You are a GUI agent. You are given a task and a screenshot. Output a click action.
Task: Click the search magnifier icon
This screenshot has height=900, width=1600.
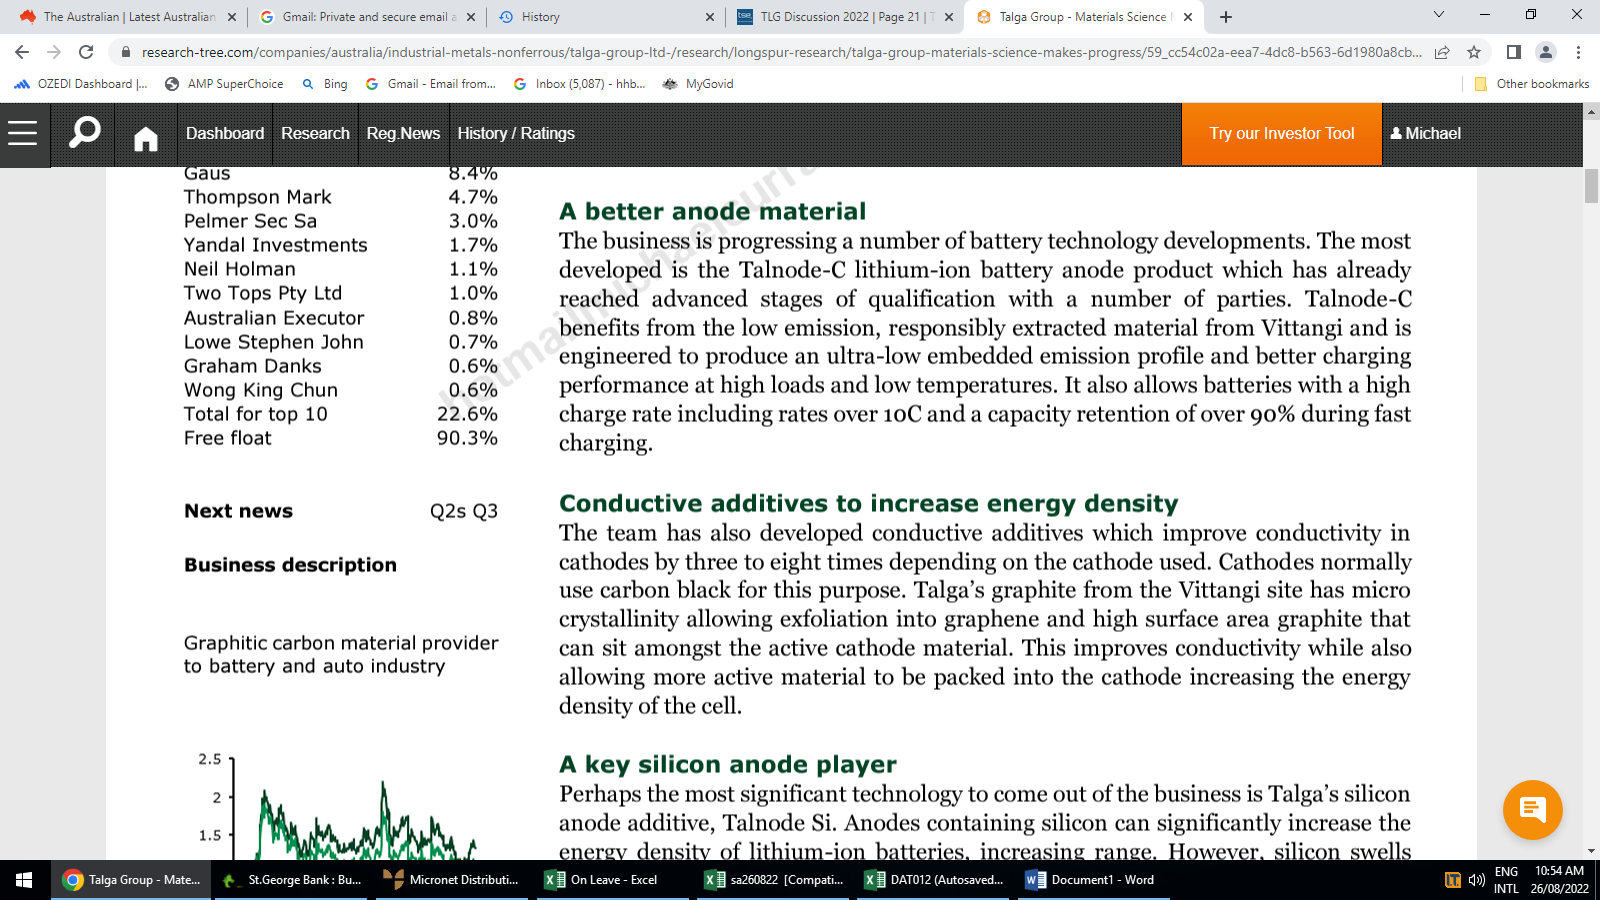[x=85, y=133]
